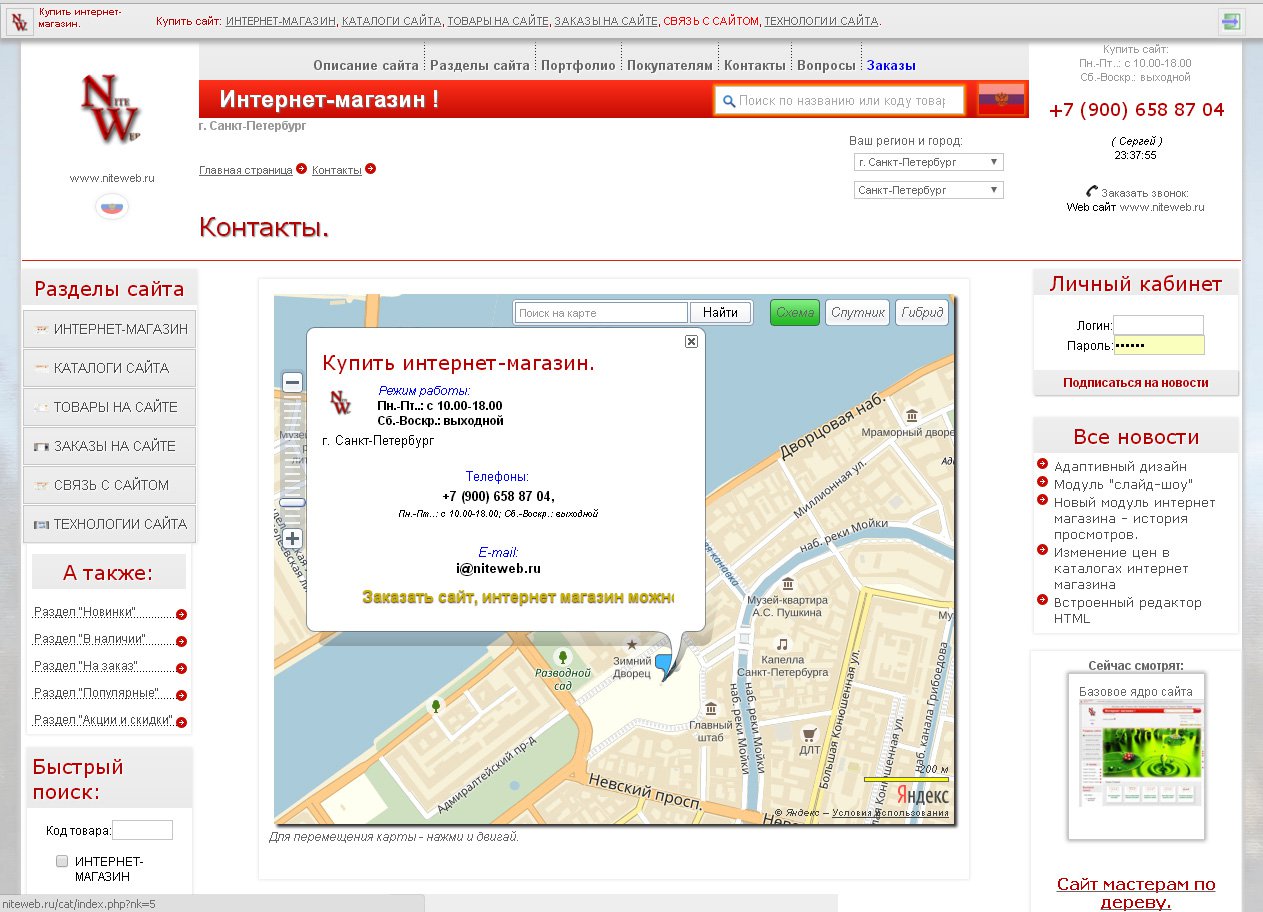1263x912 pixels.
Task: Open Покупателям menu item
Action: click(x=670, y=65)
